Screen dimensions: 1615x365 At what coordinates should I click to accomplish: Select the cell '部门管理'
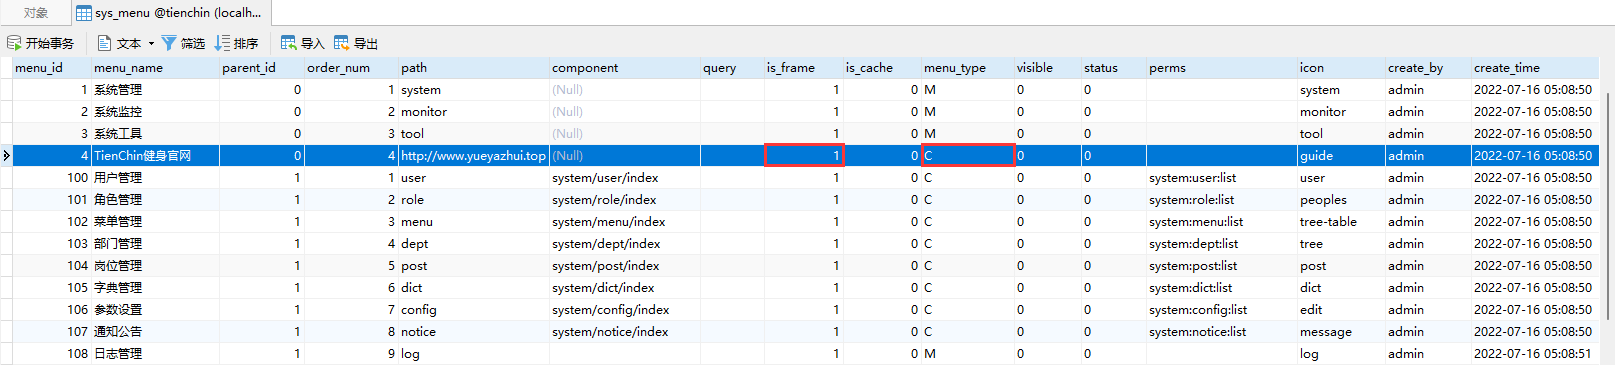(x=155, y=244)
